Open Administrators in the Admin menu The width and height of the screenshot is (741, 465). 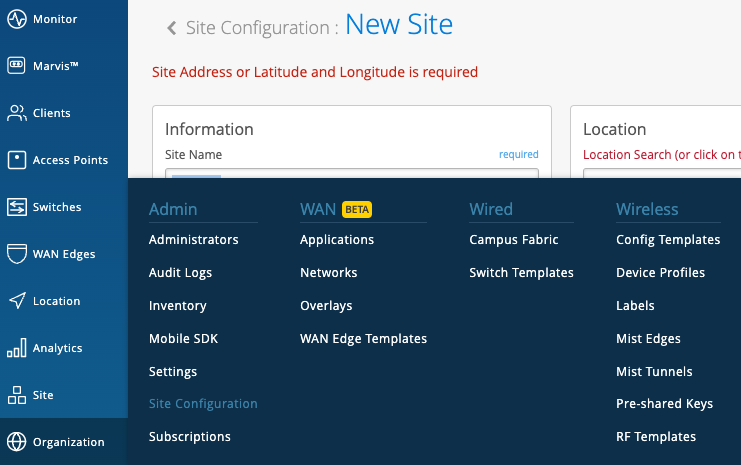pos(193,240)
